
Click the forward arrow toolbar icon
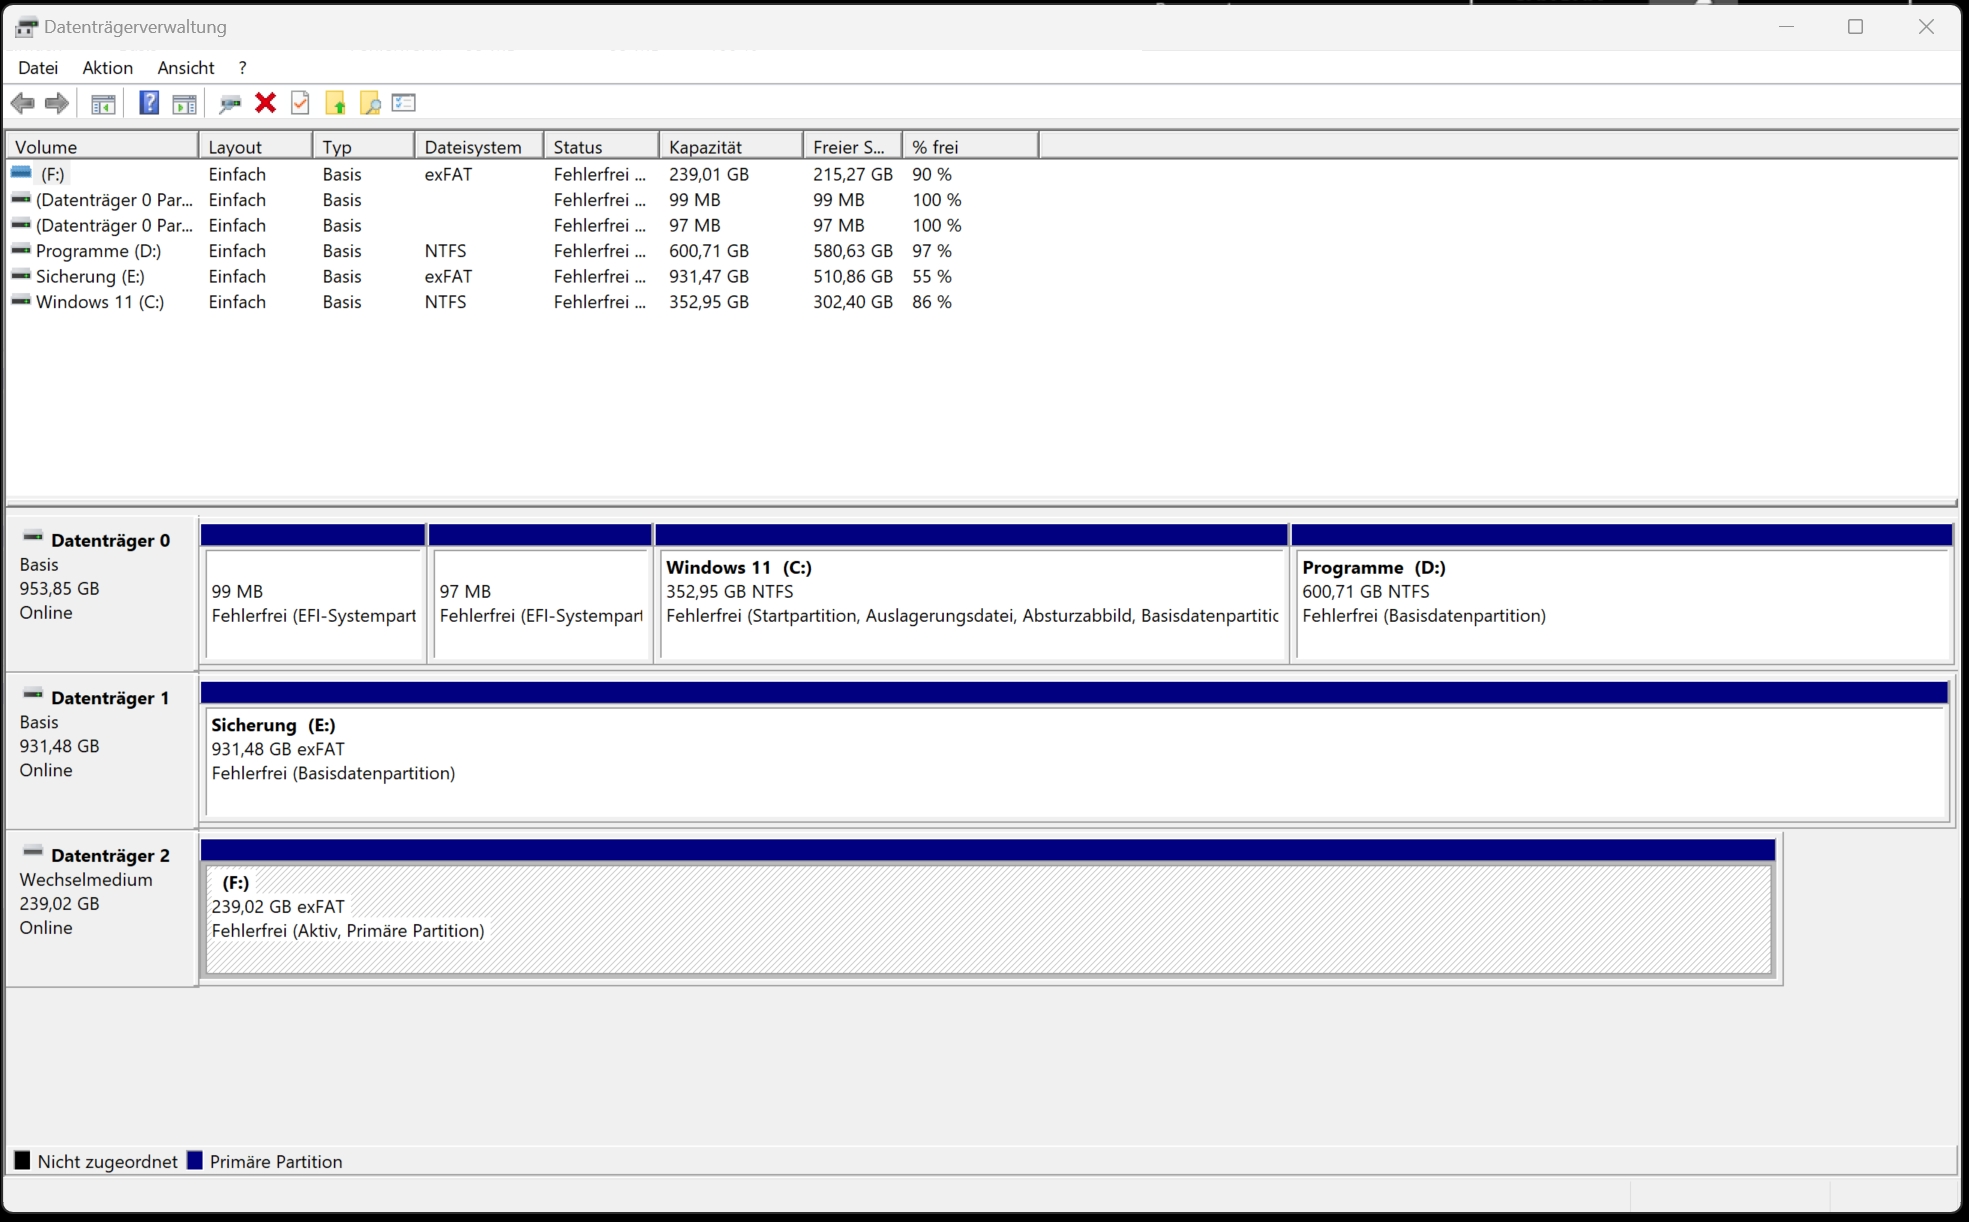pos(57,103)
